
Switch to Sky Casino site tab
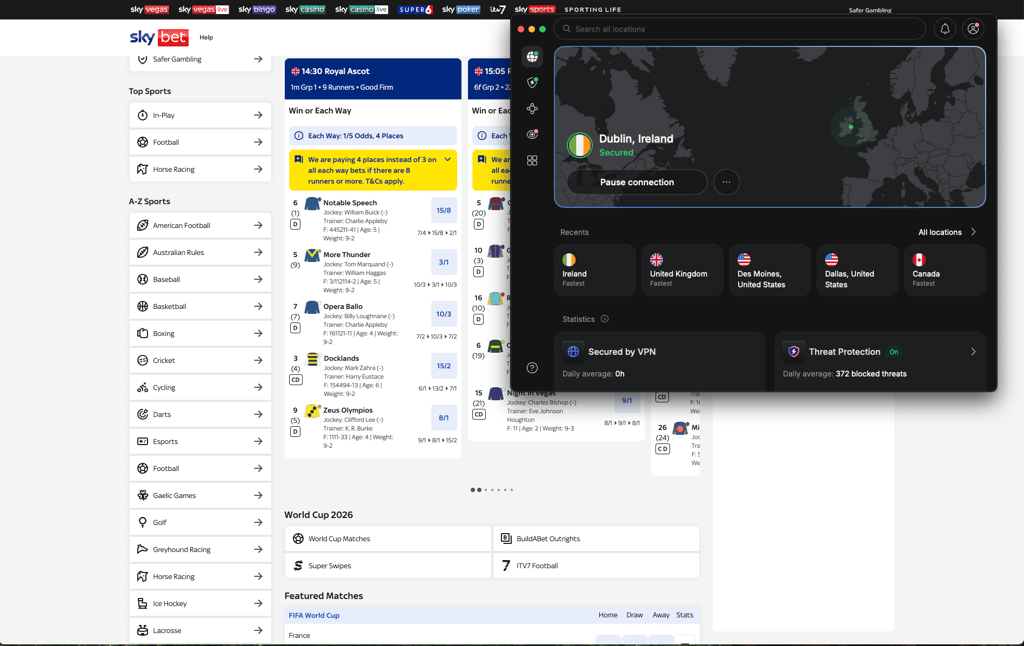305,9
